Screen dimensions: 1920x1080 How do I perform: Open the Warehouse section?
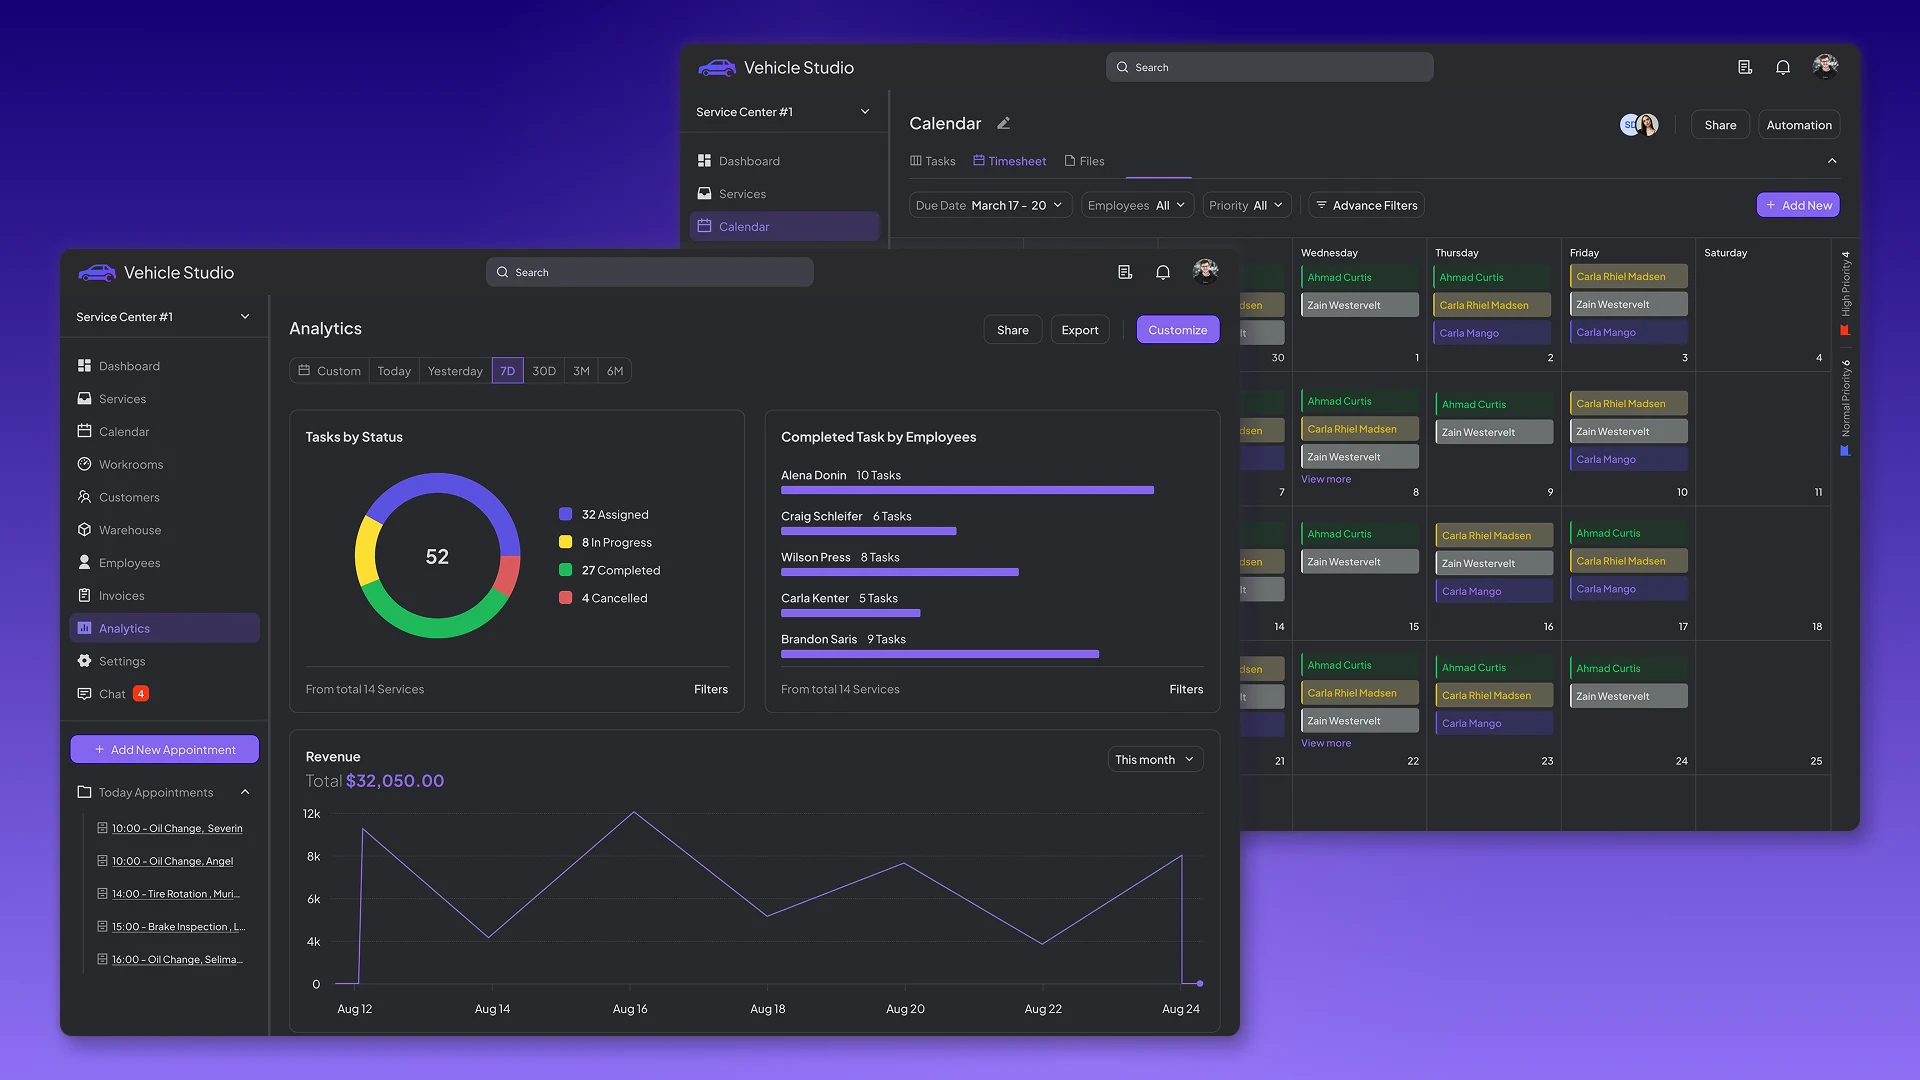click(129, 530)
